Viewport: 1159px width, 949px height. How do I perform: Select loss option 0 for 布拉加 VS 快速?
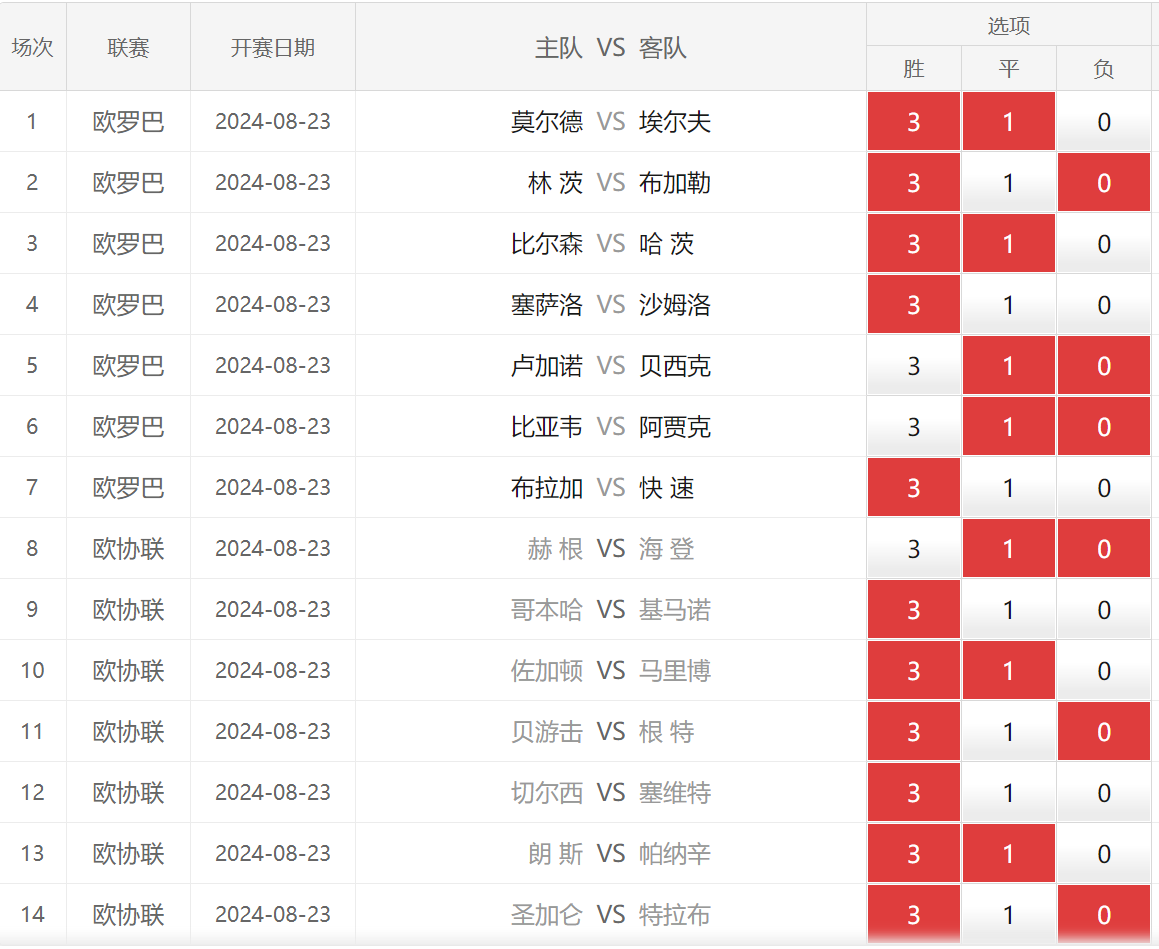coord(1104,487)
